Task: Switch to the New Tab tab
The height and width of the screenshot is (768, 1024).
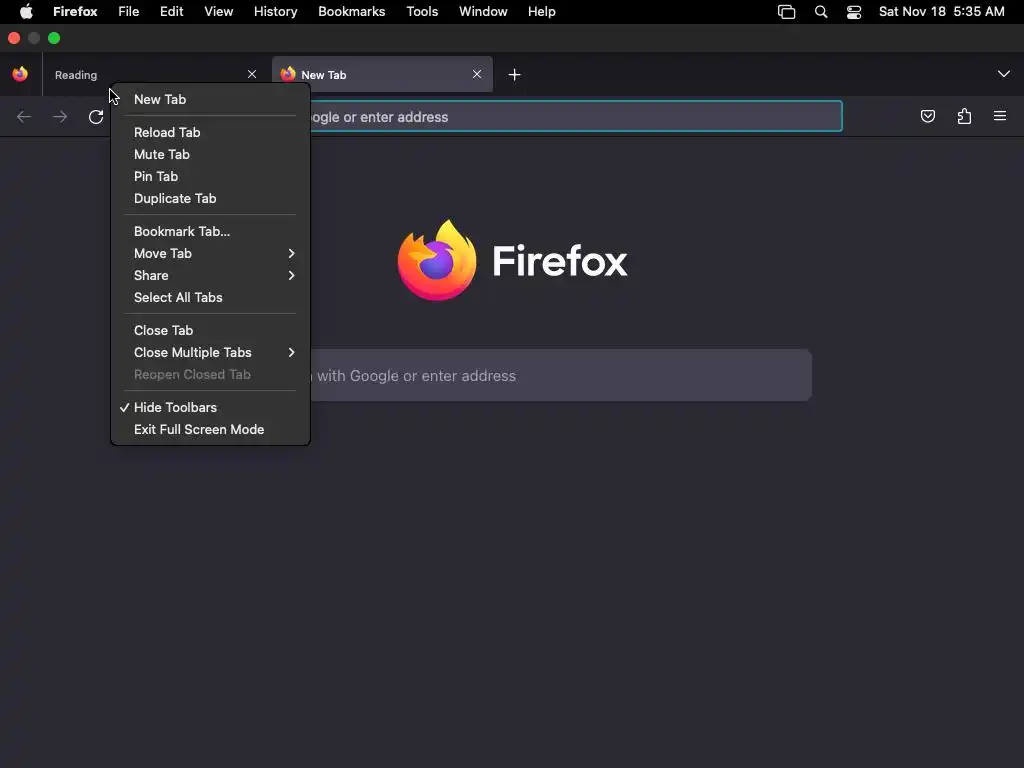Action: click(382, 74)
